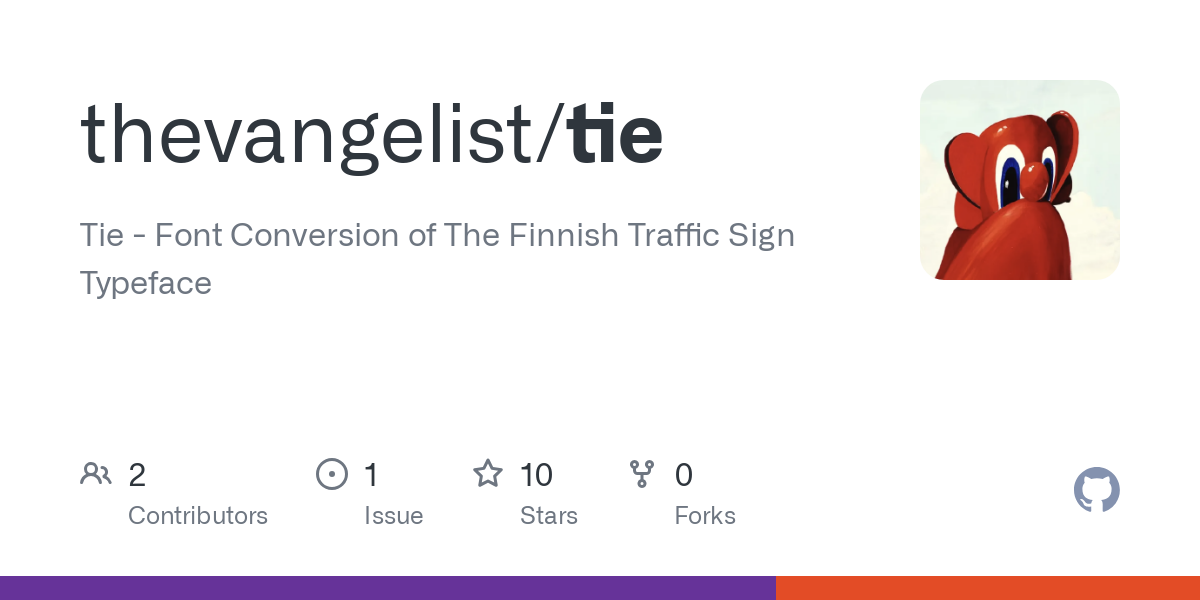This screenshot has width=1200, height=600.
Task: Click the orange language bar segment
Action: click(987, 588)
